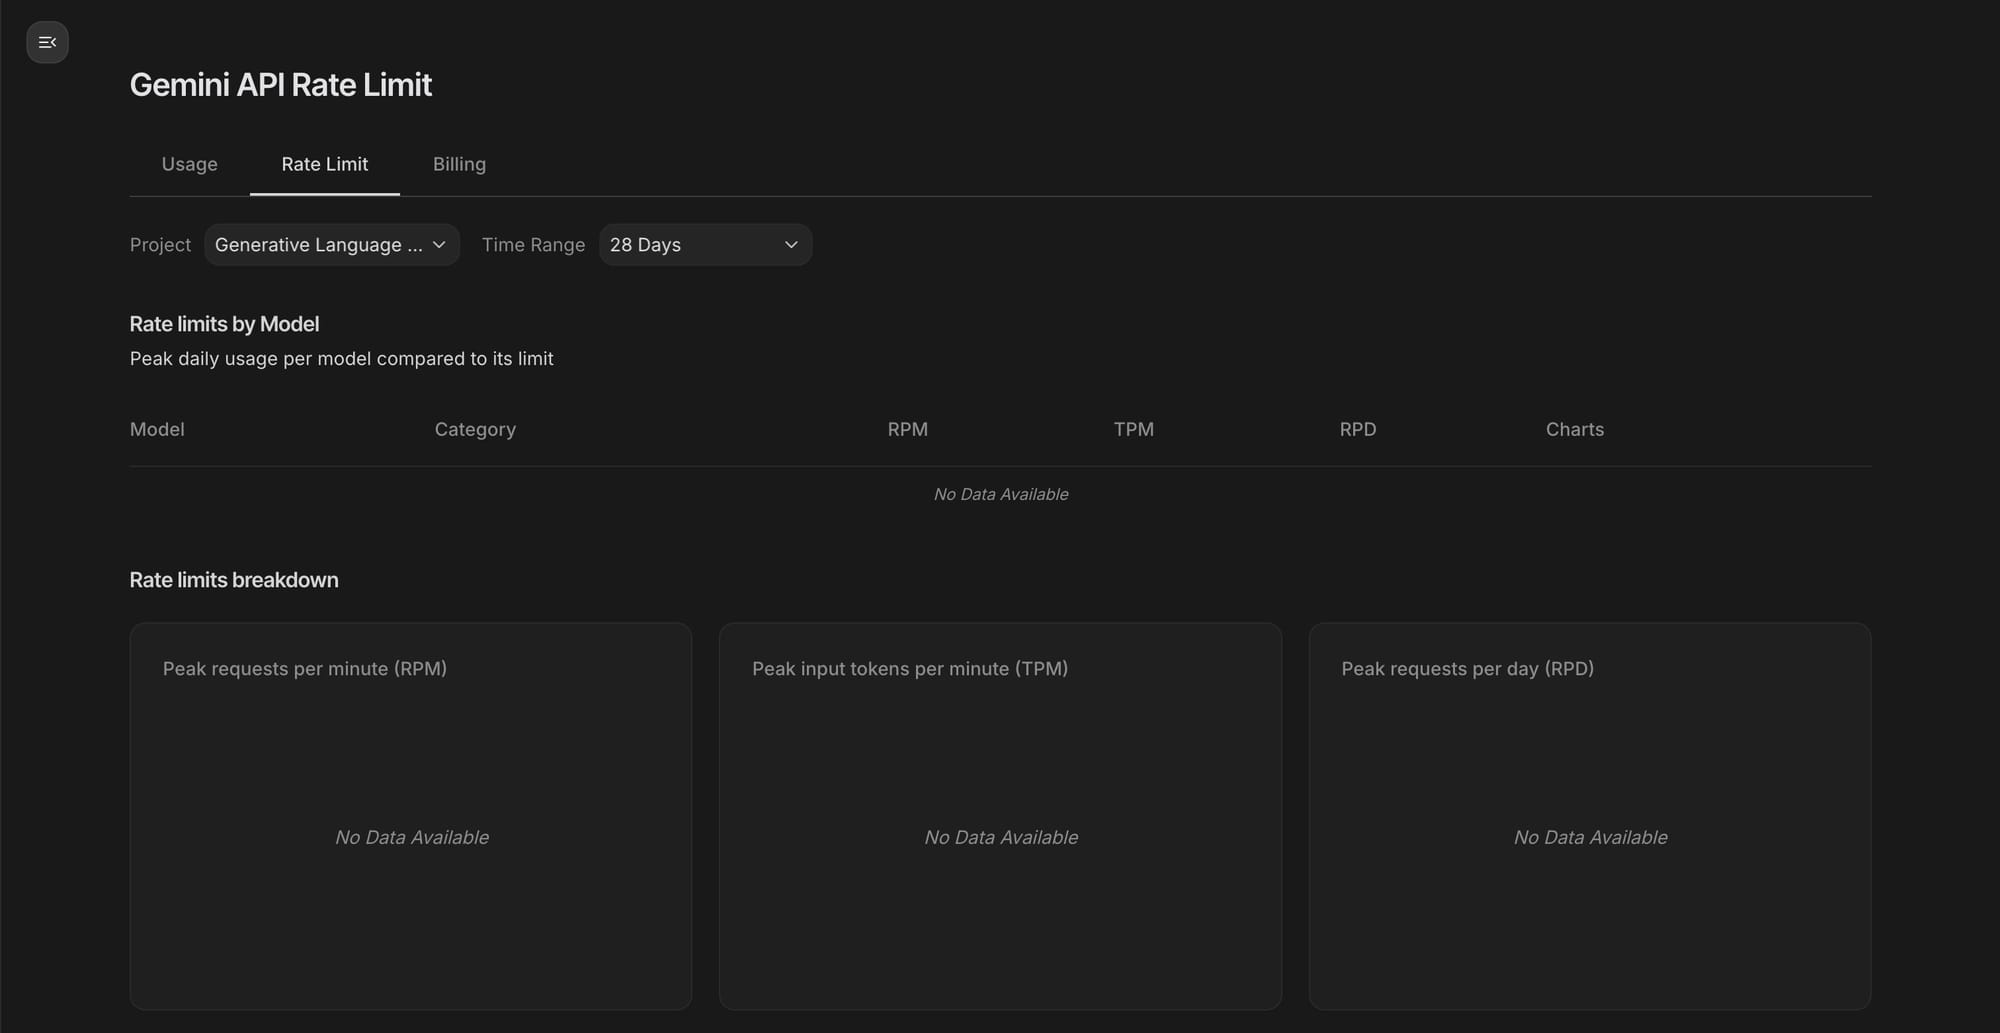Click the Rate limits breakdown heading
The width and height of the screenshot is (2000, 1033).
tap(234, 580)
